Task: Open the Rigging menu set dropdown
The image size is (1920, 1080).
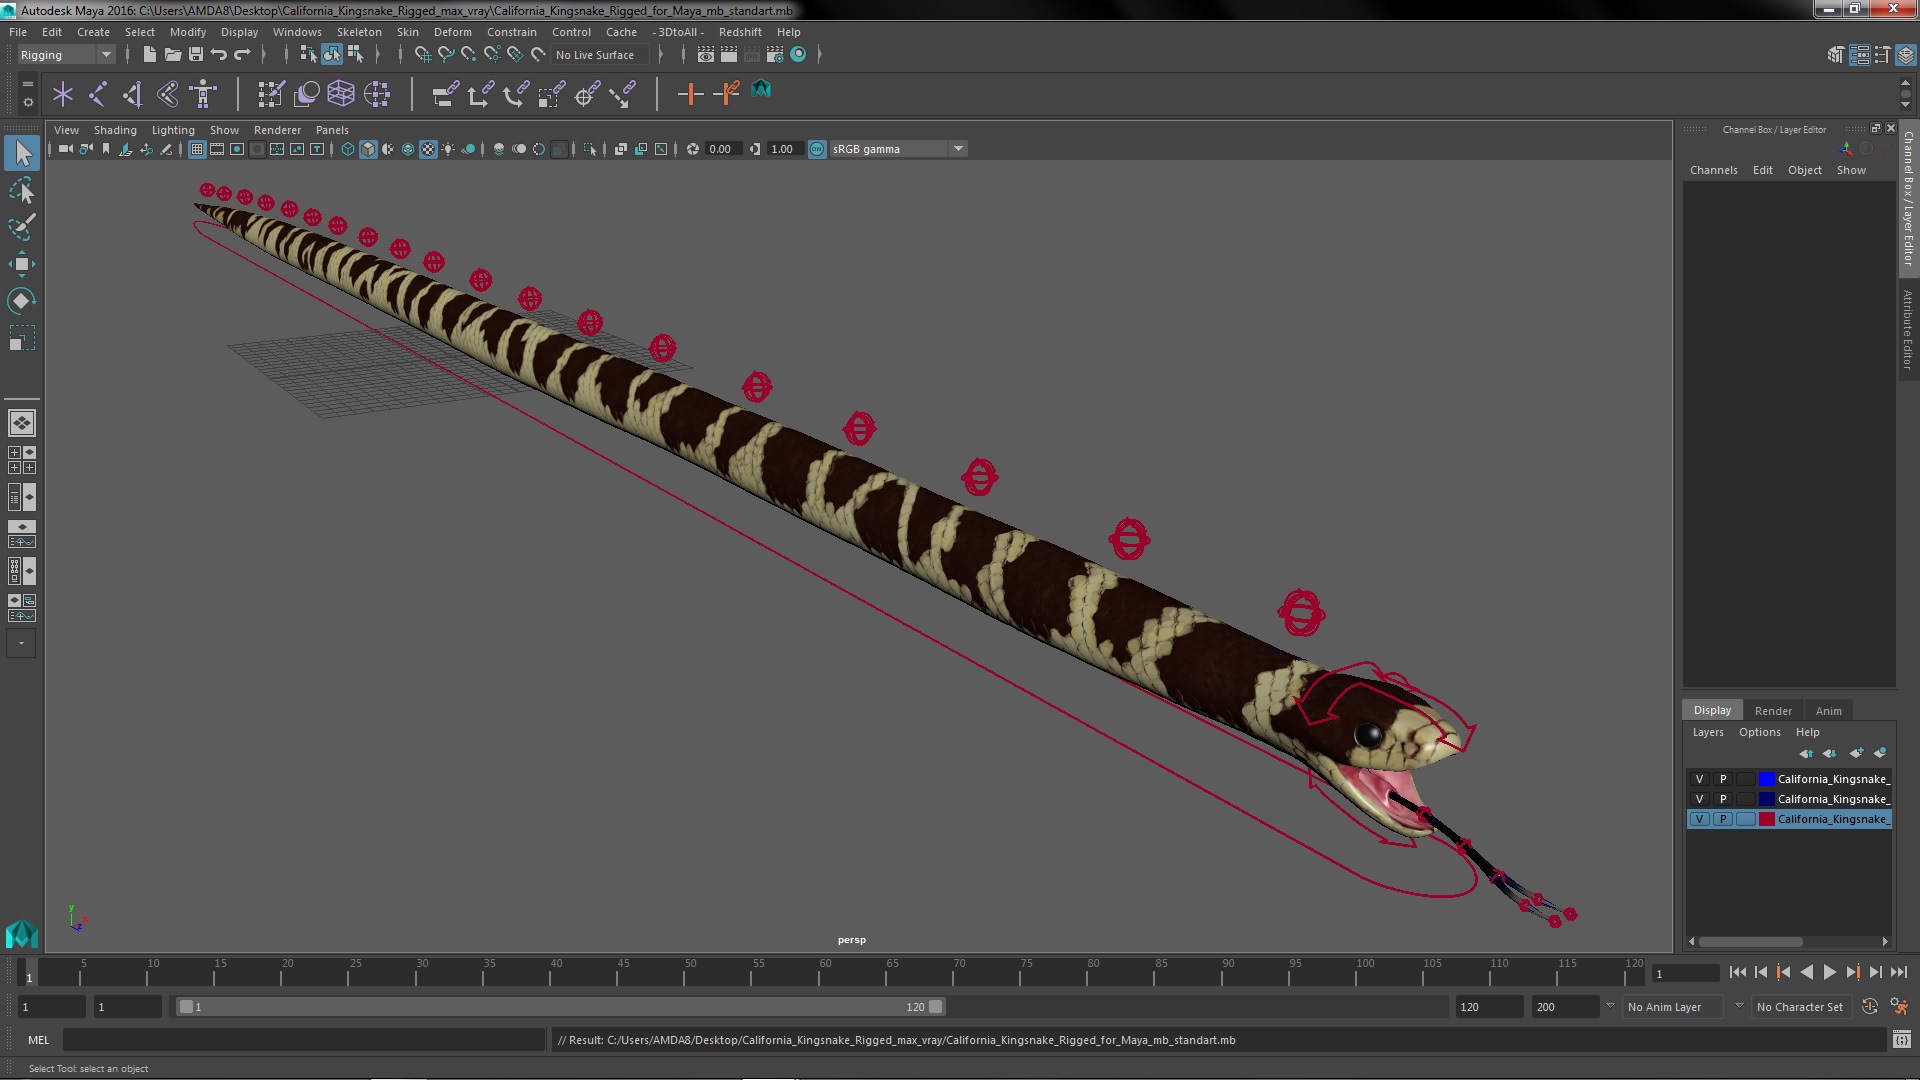Action: pyautogui.click(x=66, y=55)
